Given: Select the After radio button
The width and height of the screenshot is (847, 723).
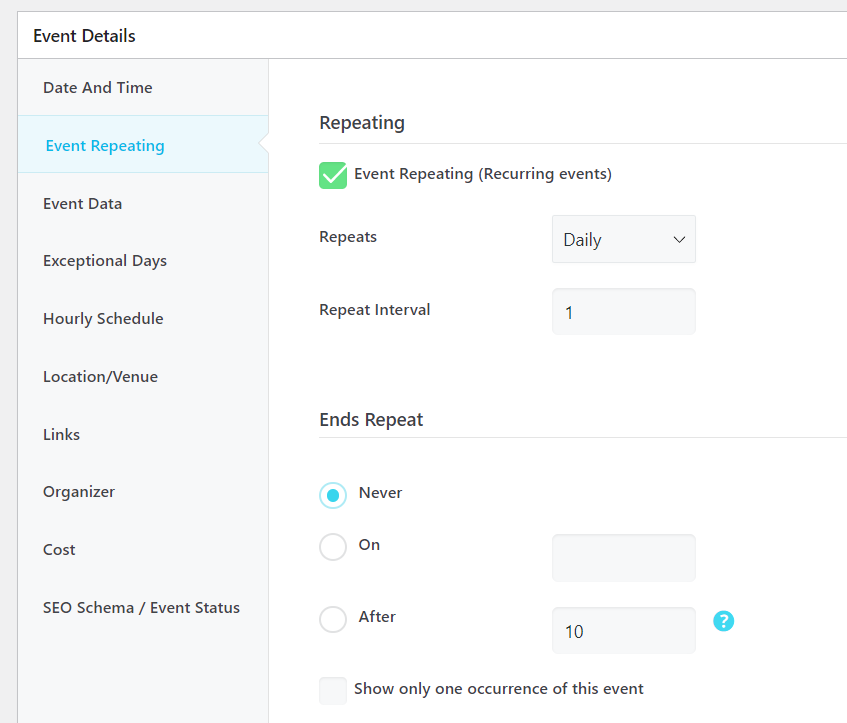Looking at the screenshot, I should [333, 619].
